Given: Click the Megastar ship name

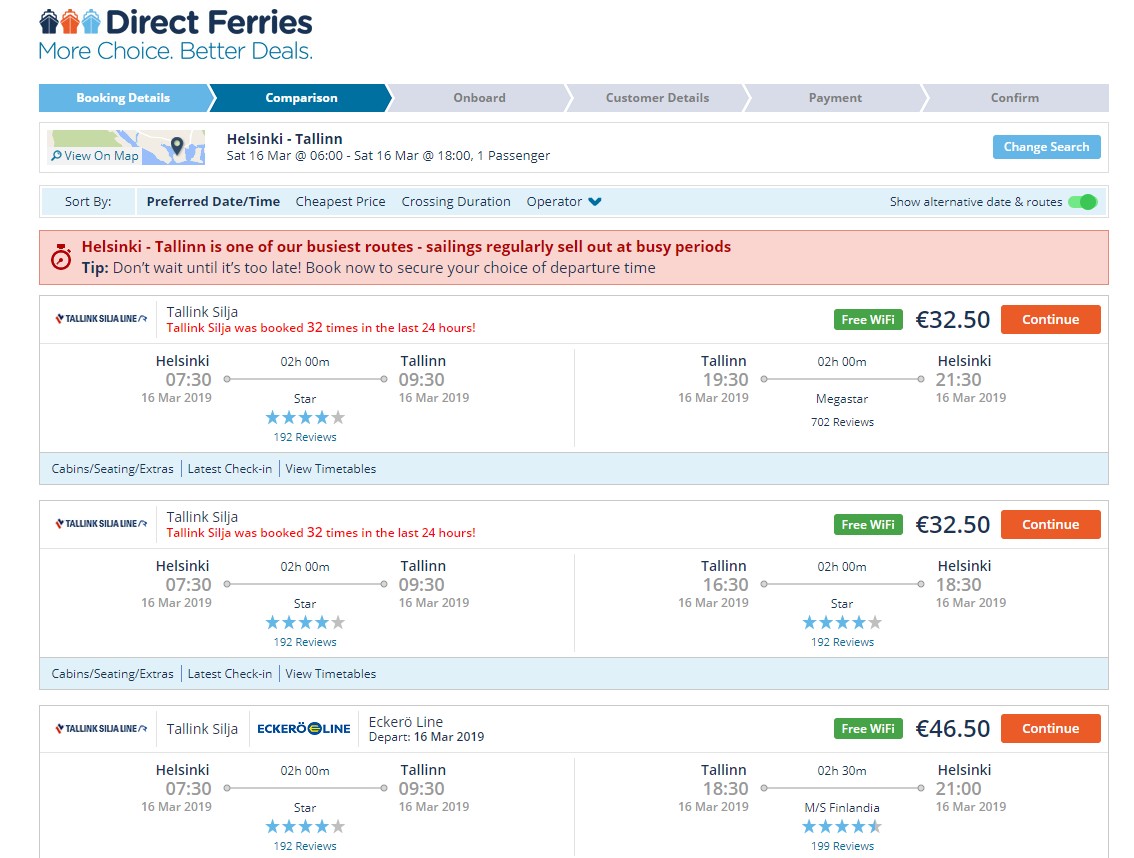Looking at the screenshot, I should click(x=842, y=399).
